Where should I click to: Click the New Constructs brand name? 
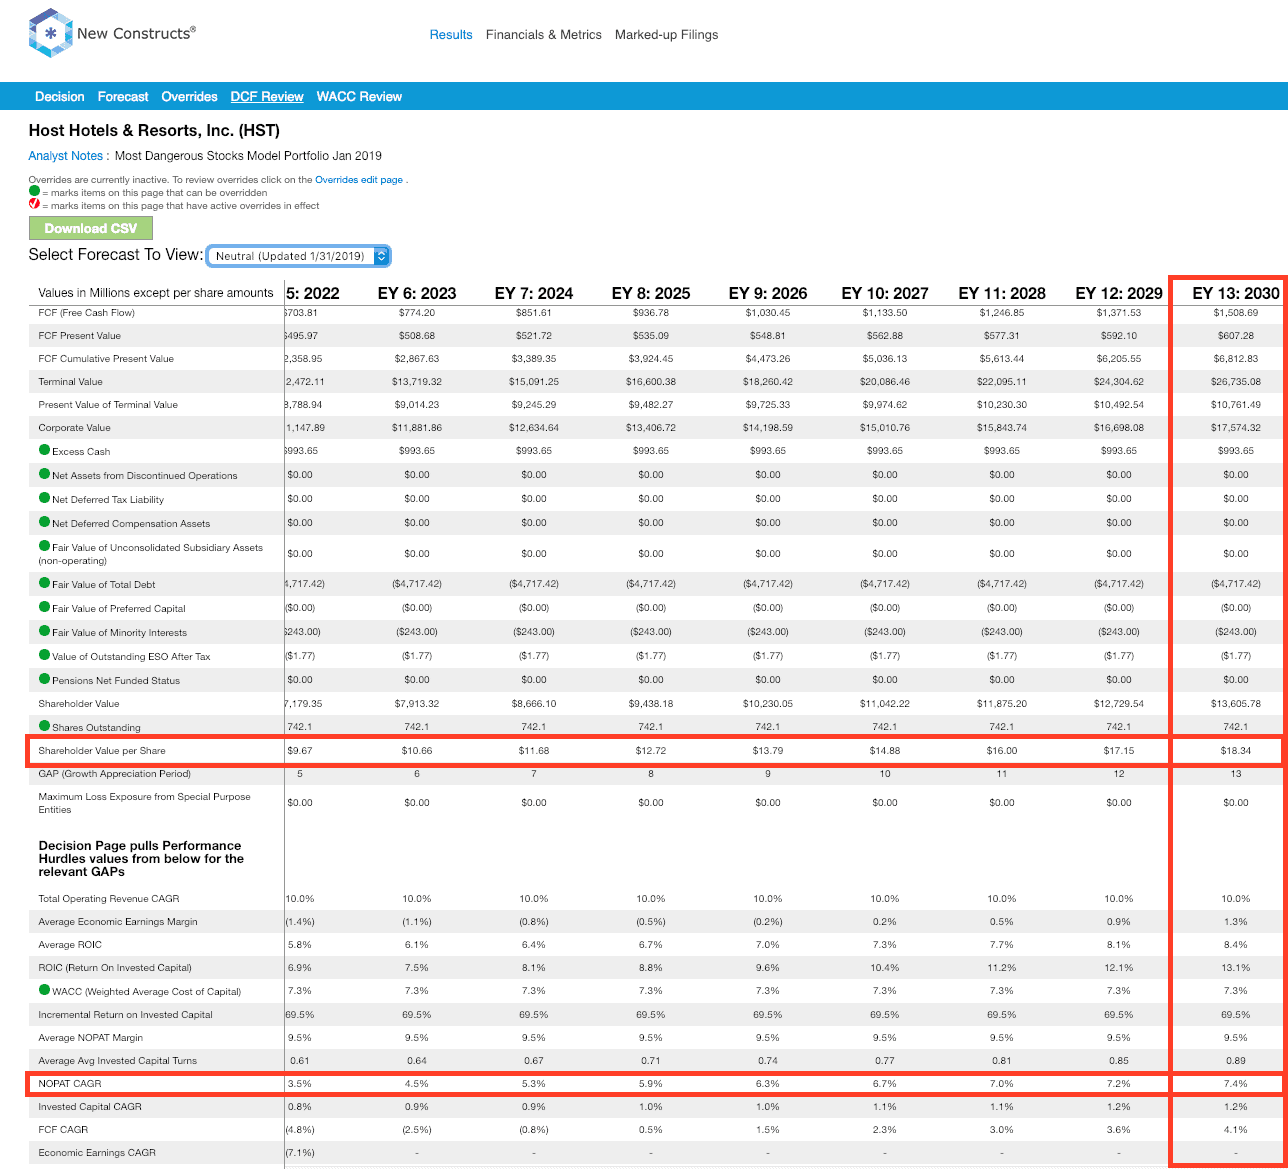click(x=136, y=34)
